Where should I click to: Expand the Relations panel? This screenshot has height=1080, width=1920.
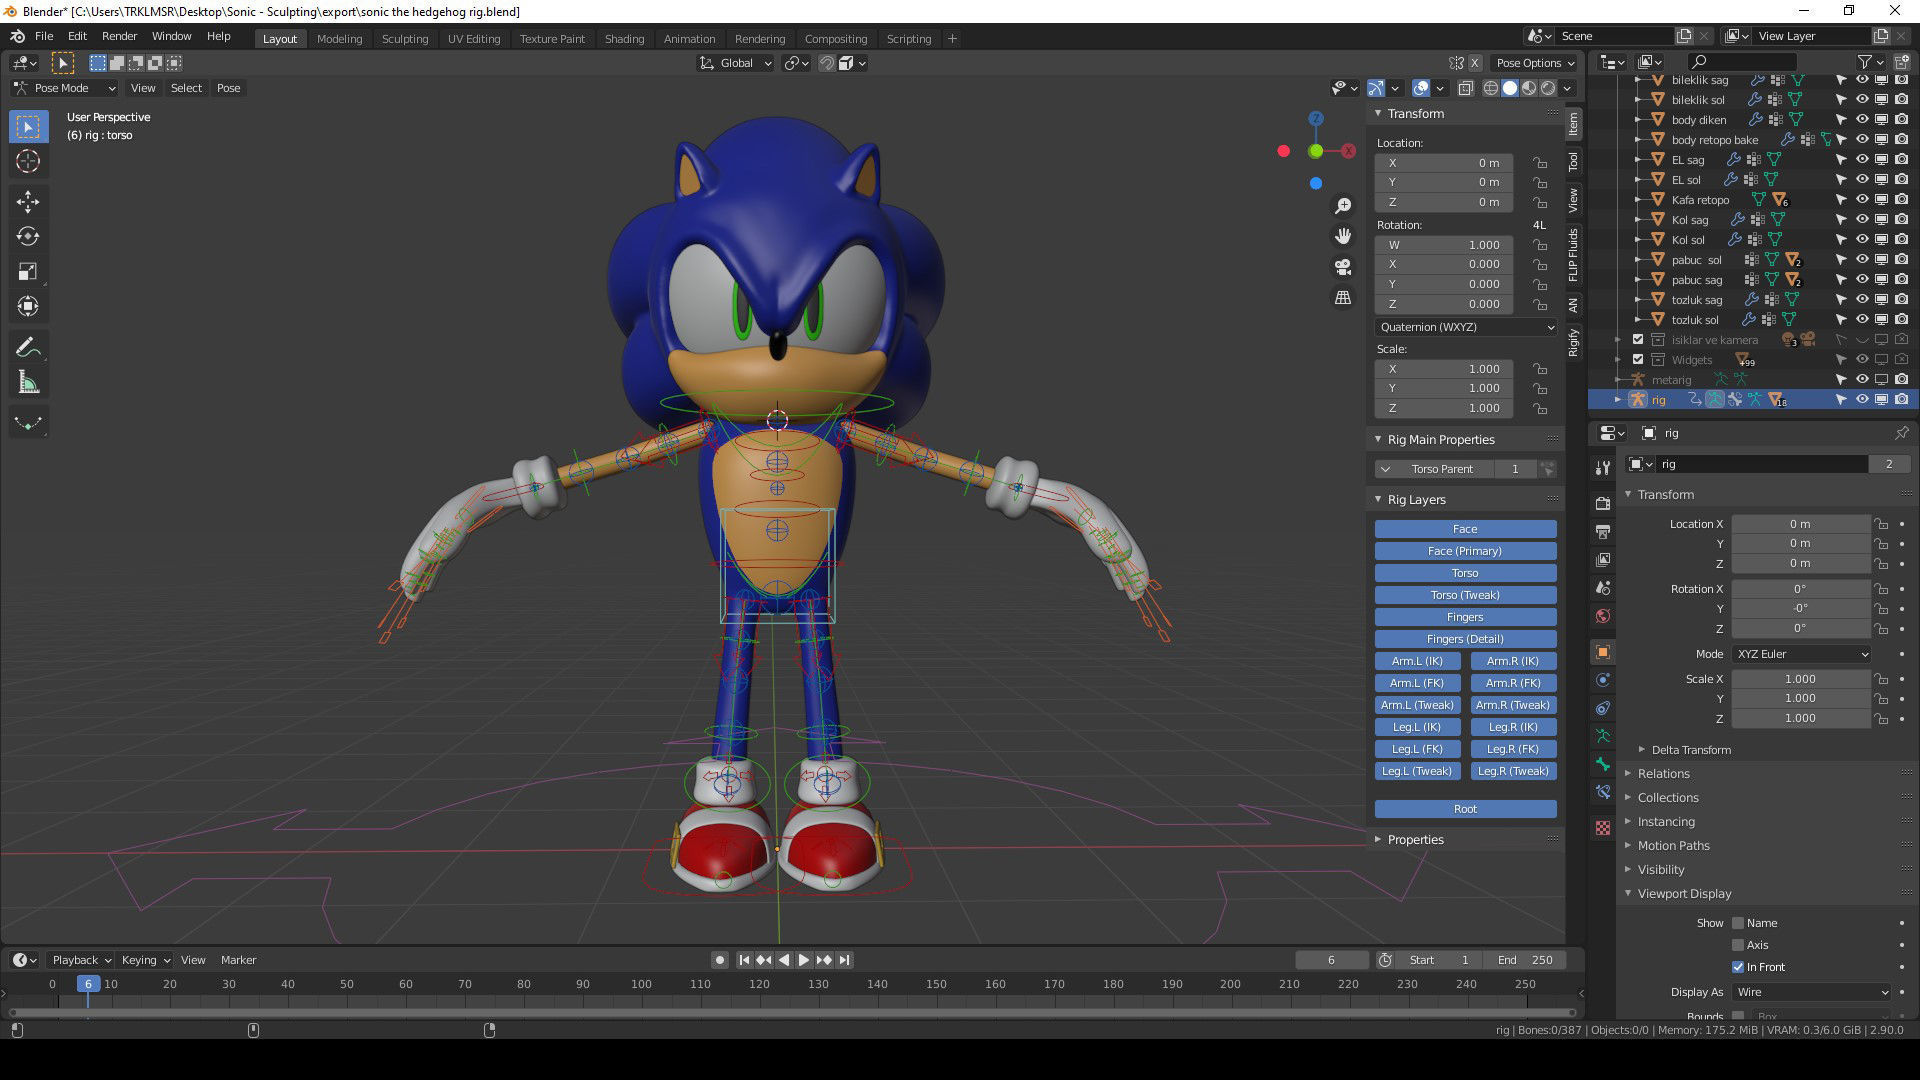1663,774
